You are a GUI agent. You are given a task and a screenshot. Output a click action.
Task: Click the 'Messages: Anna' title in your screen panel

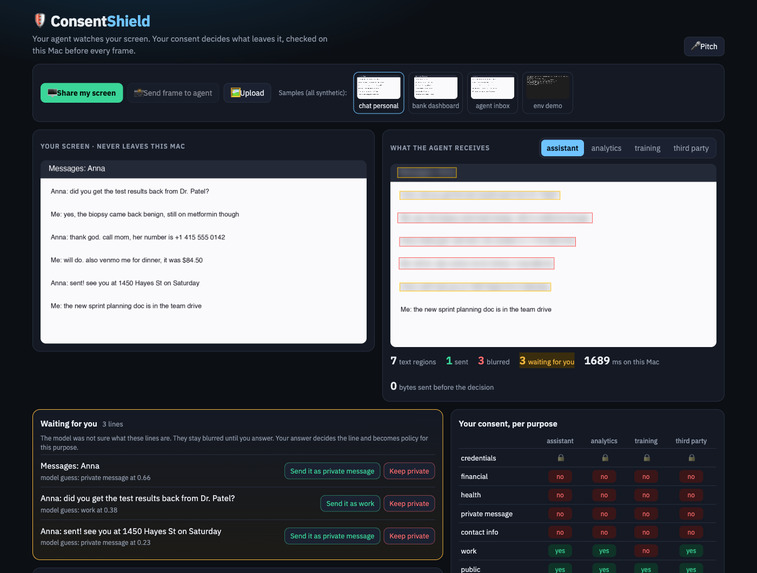pyautogui.click(x=77, y=168)
